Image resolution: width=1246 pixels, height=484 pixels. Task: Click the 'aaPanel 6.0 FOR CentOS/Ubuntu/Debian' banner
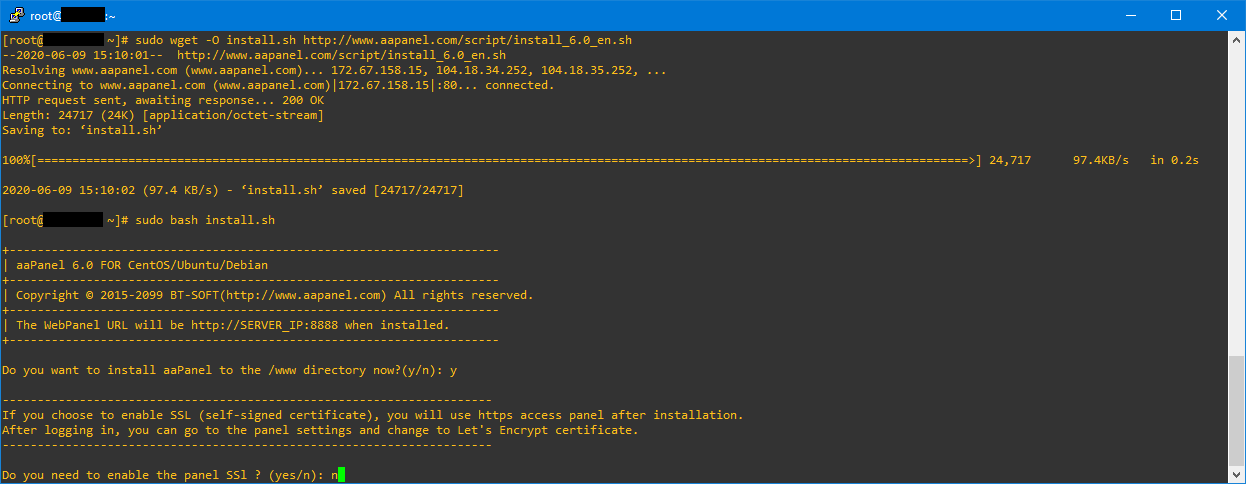point(142,265)
